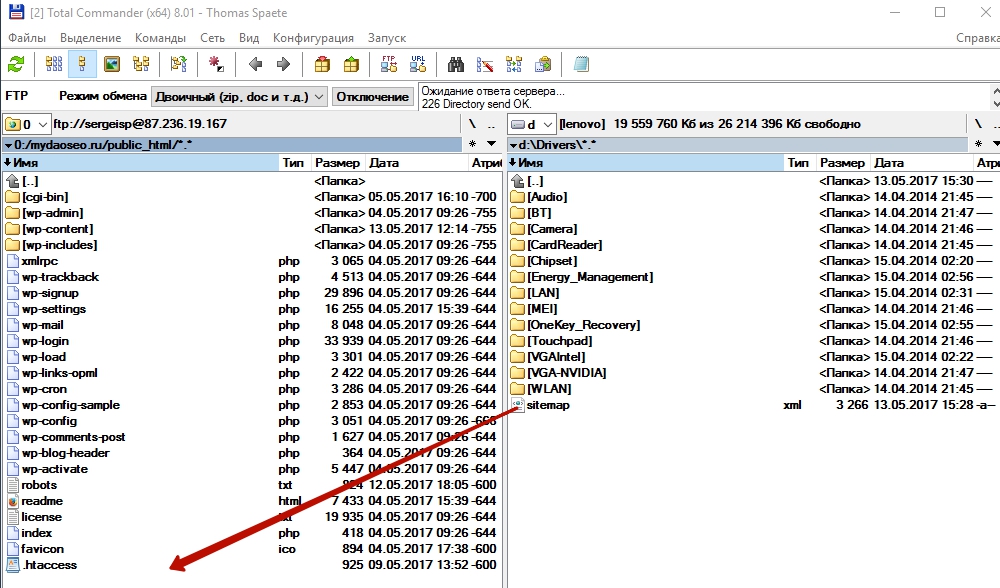Image resolution: width=1000 pixels, height=588 pixels.
Task: Click the green Refresh panel icon
Action: pos(16,64)
